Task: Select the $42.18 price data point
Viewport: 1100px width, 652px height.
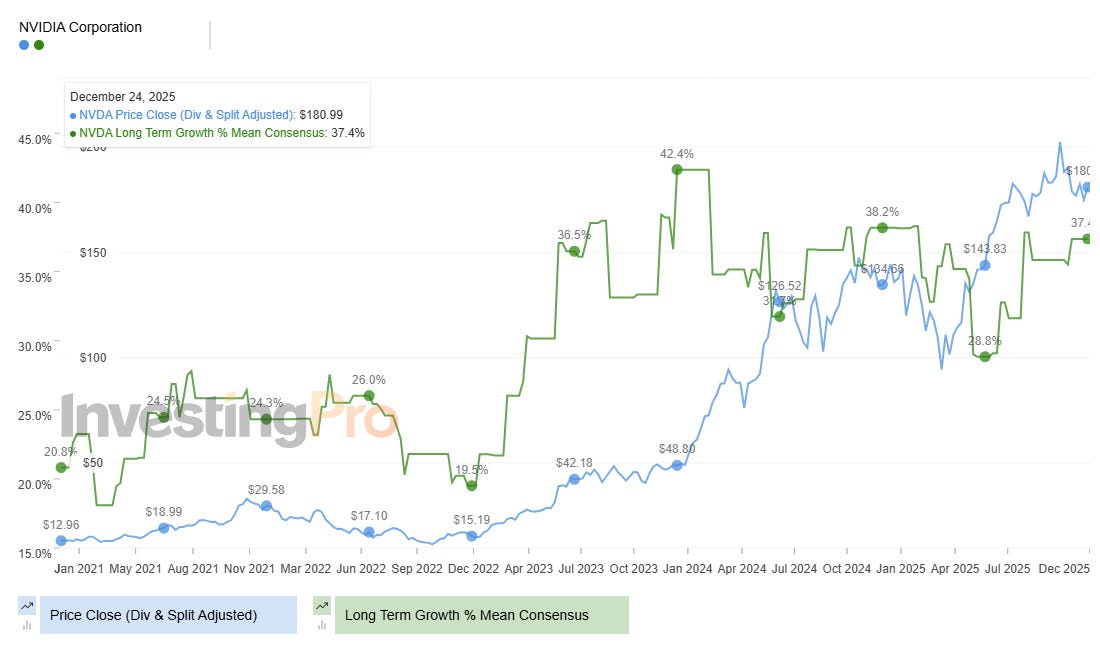Action: pyautogui.click(x=575, y=479)
